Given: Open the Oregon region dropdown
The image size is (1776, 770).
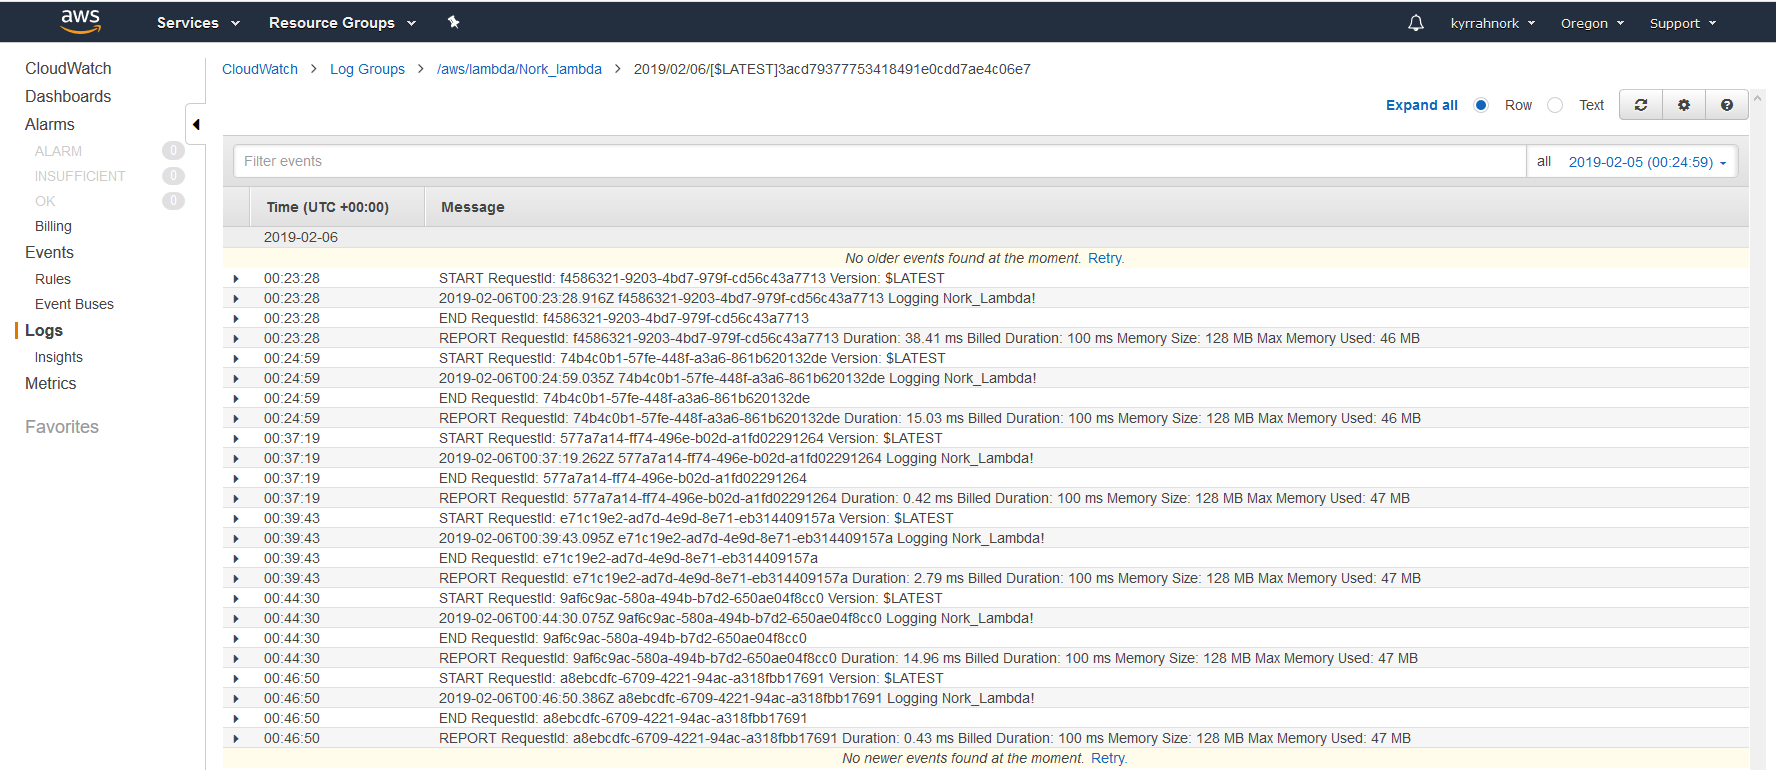Looking at the screenshot, I should click(1592, 23).
